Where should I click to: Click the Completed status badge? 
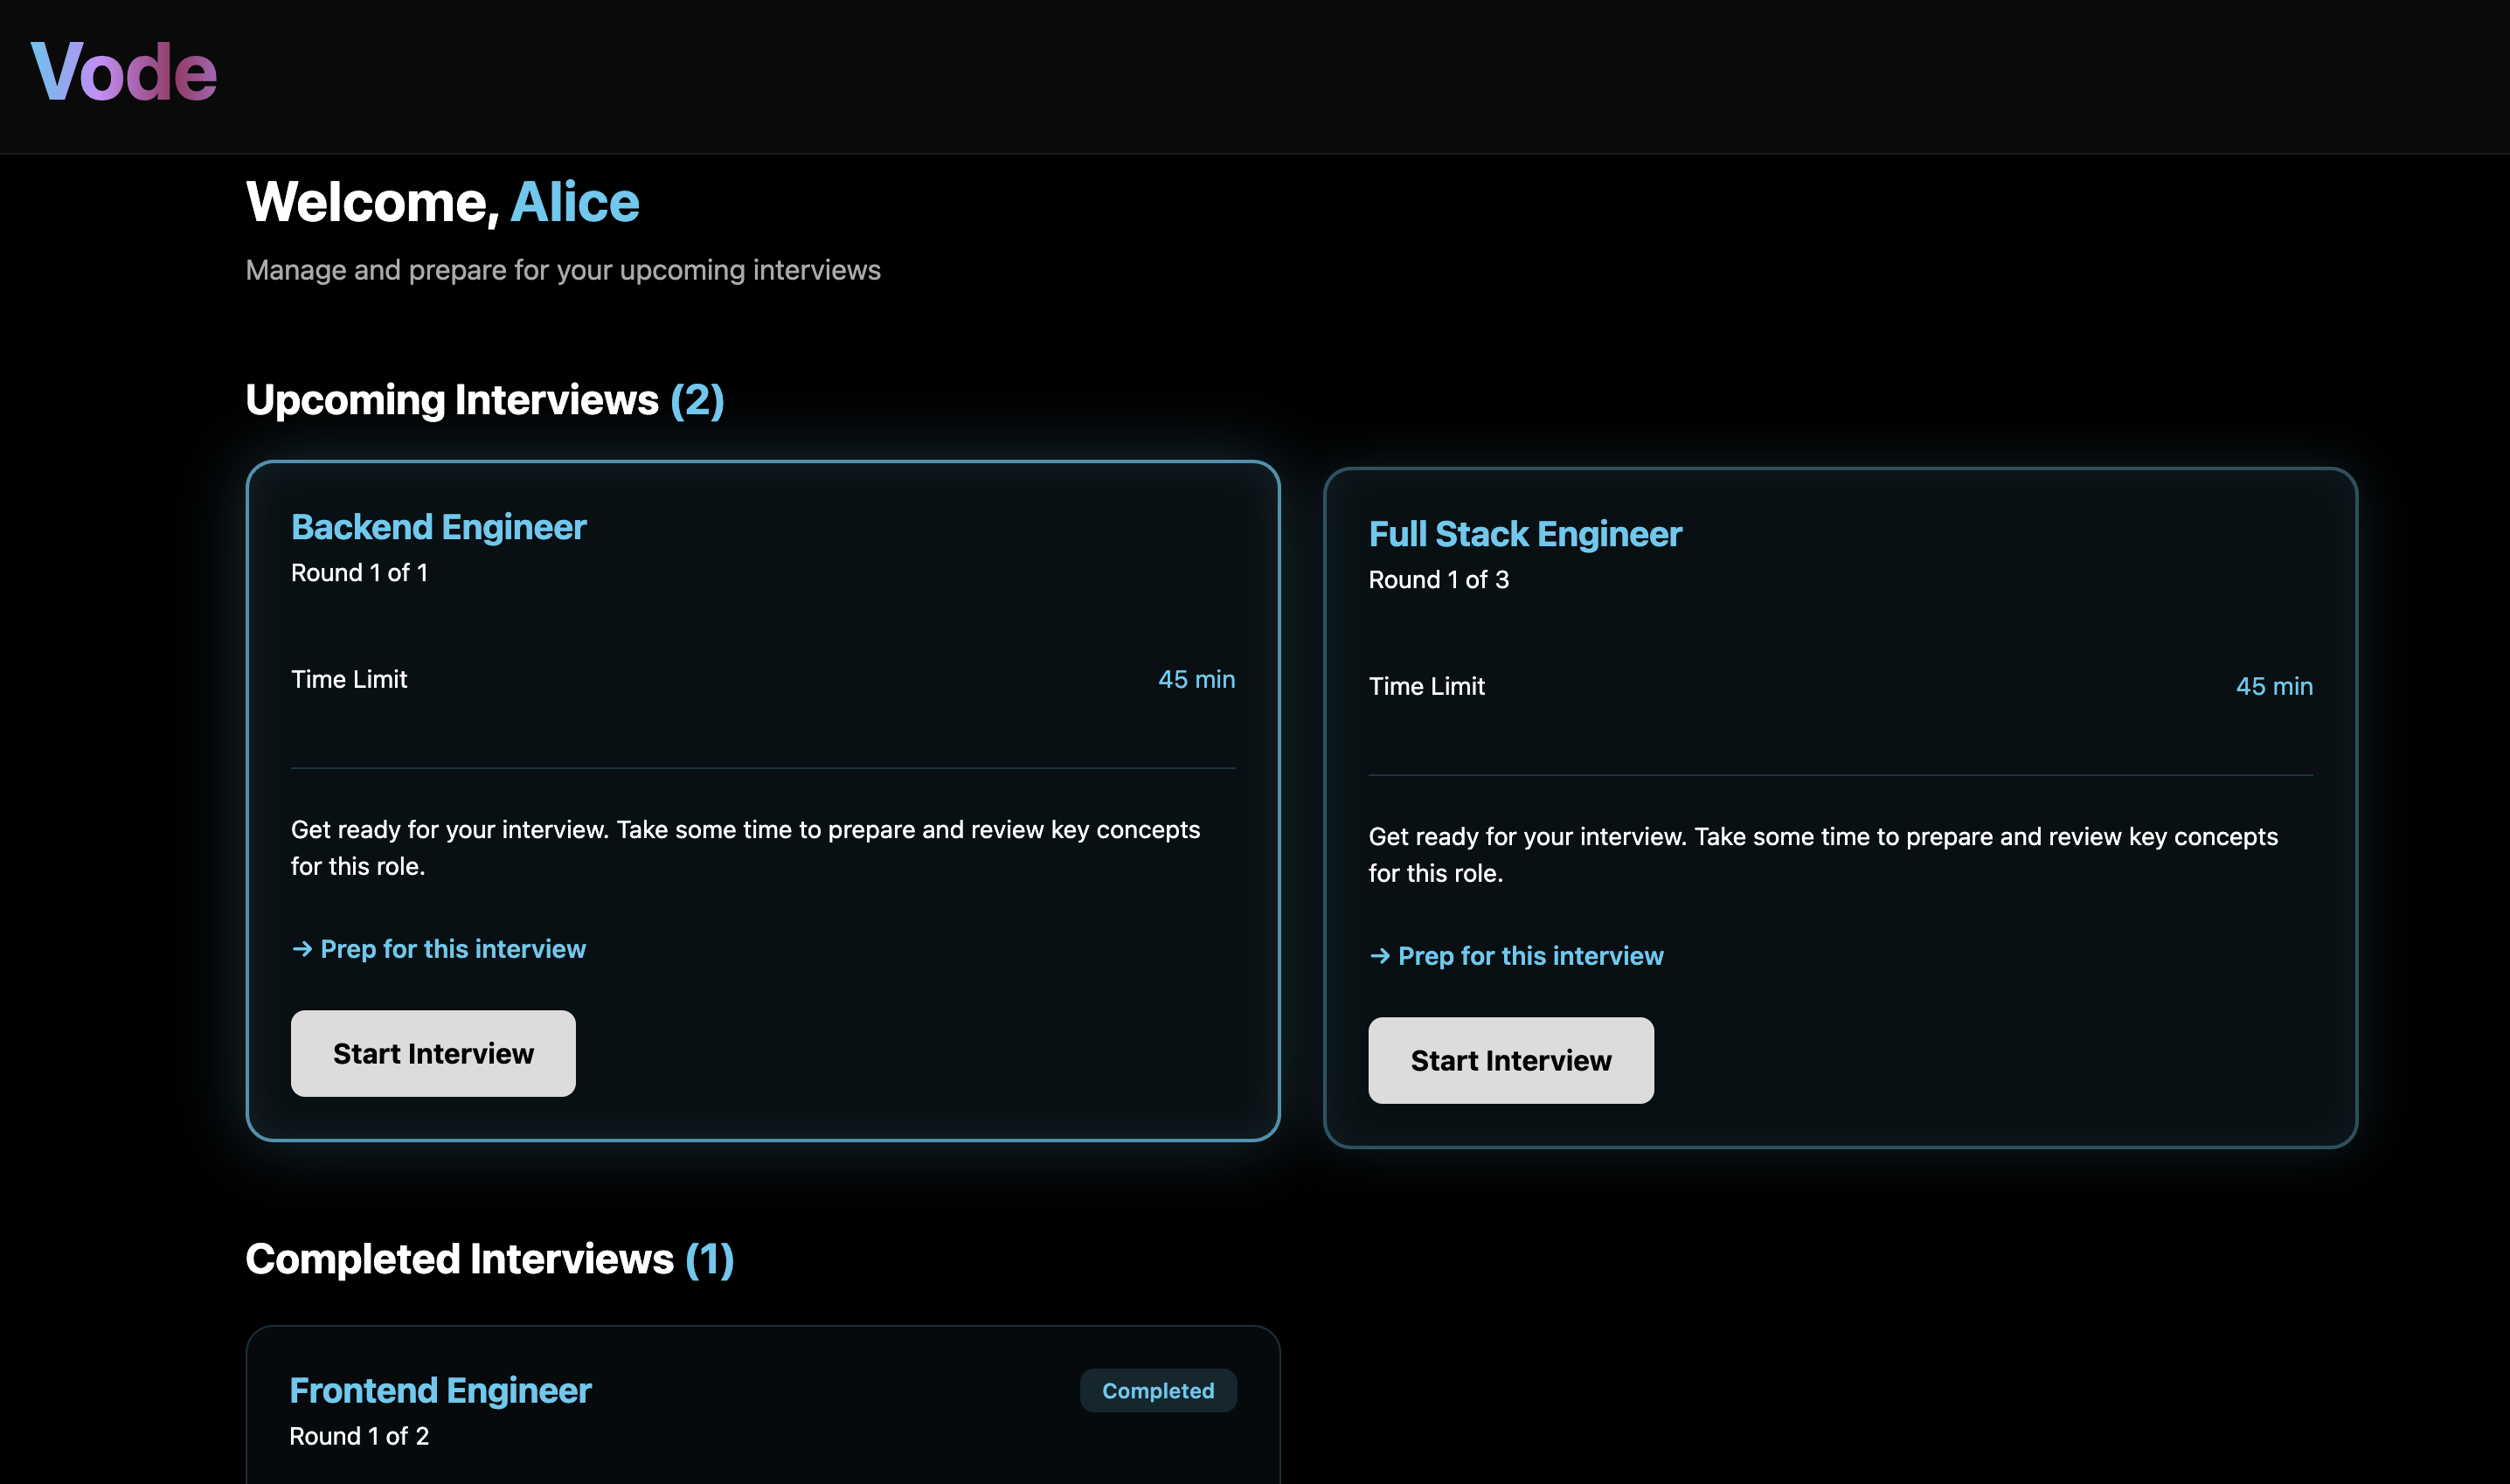coord(1157,1390)
